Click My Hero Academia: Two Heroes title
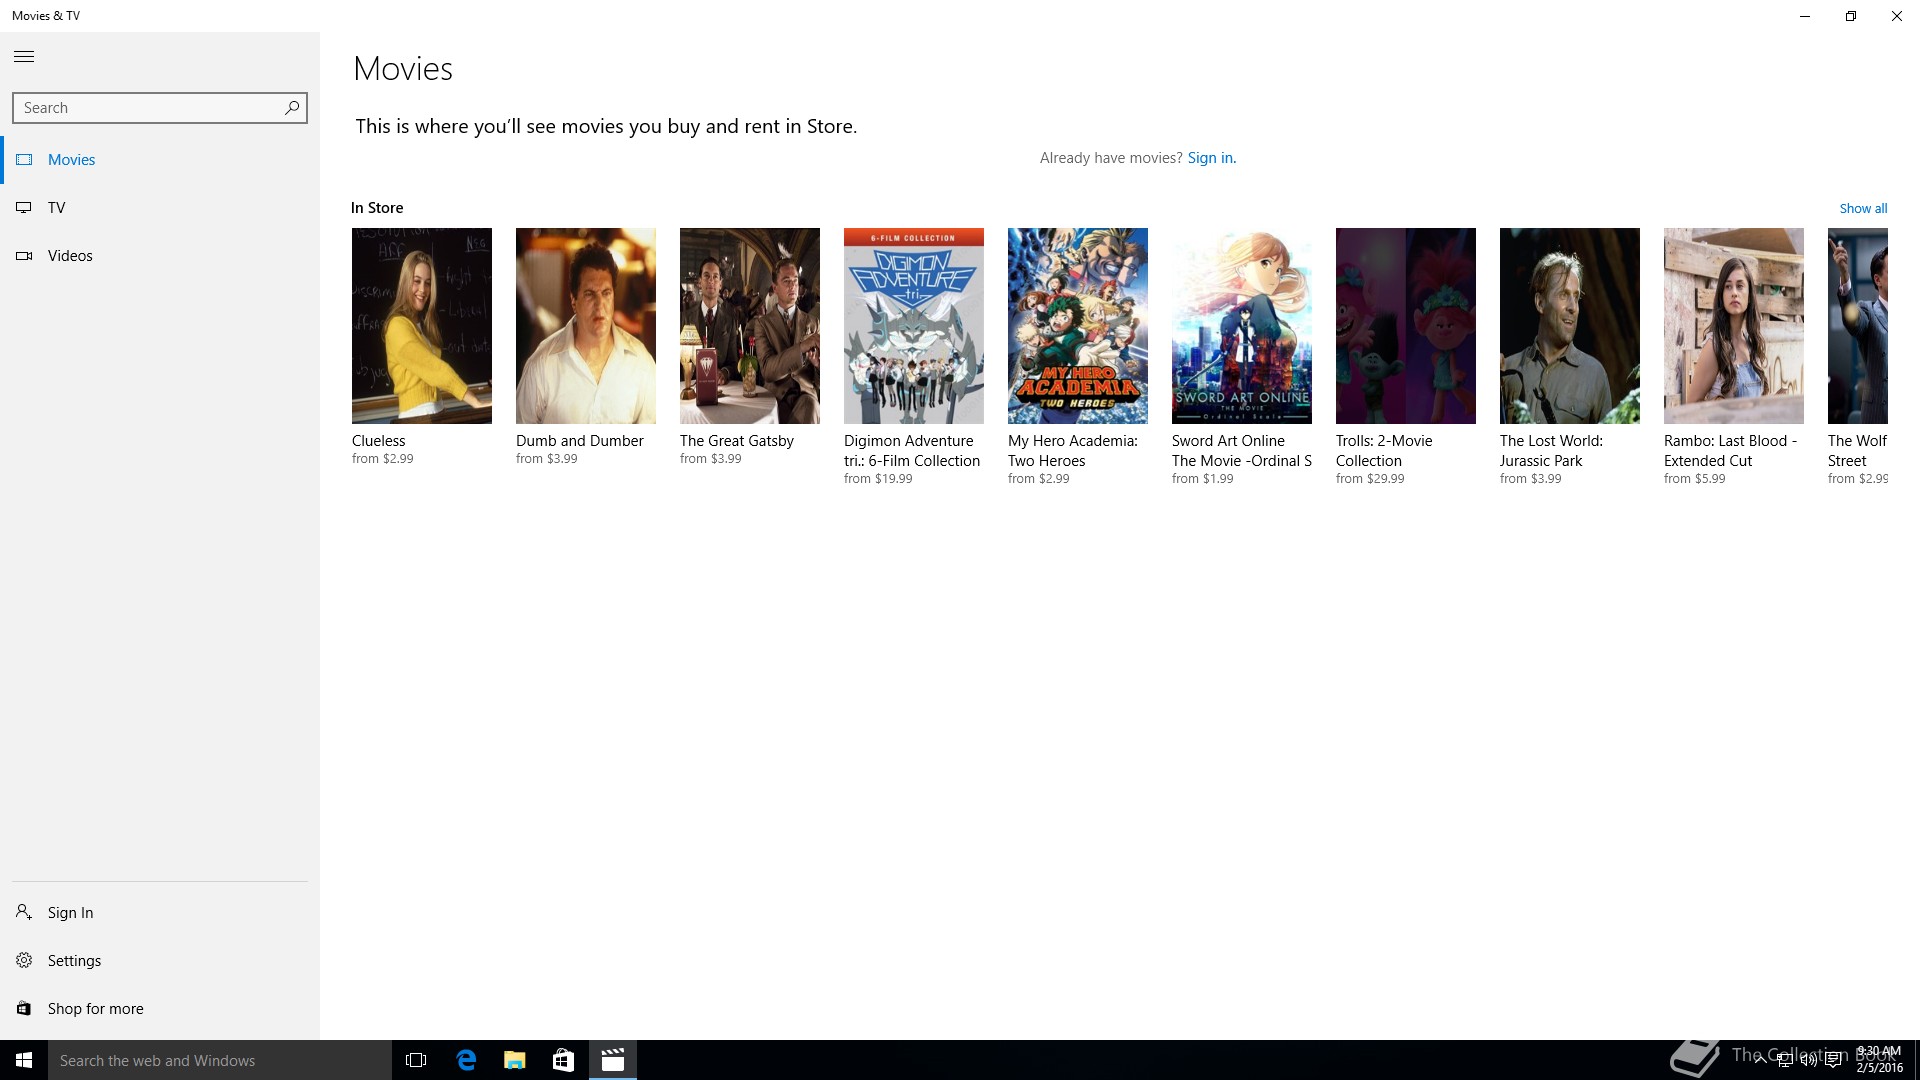 coord(1073,451)
